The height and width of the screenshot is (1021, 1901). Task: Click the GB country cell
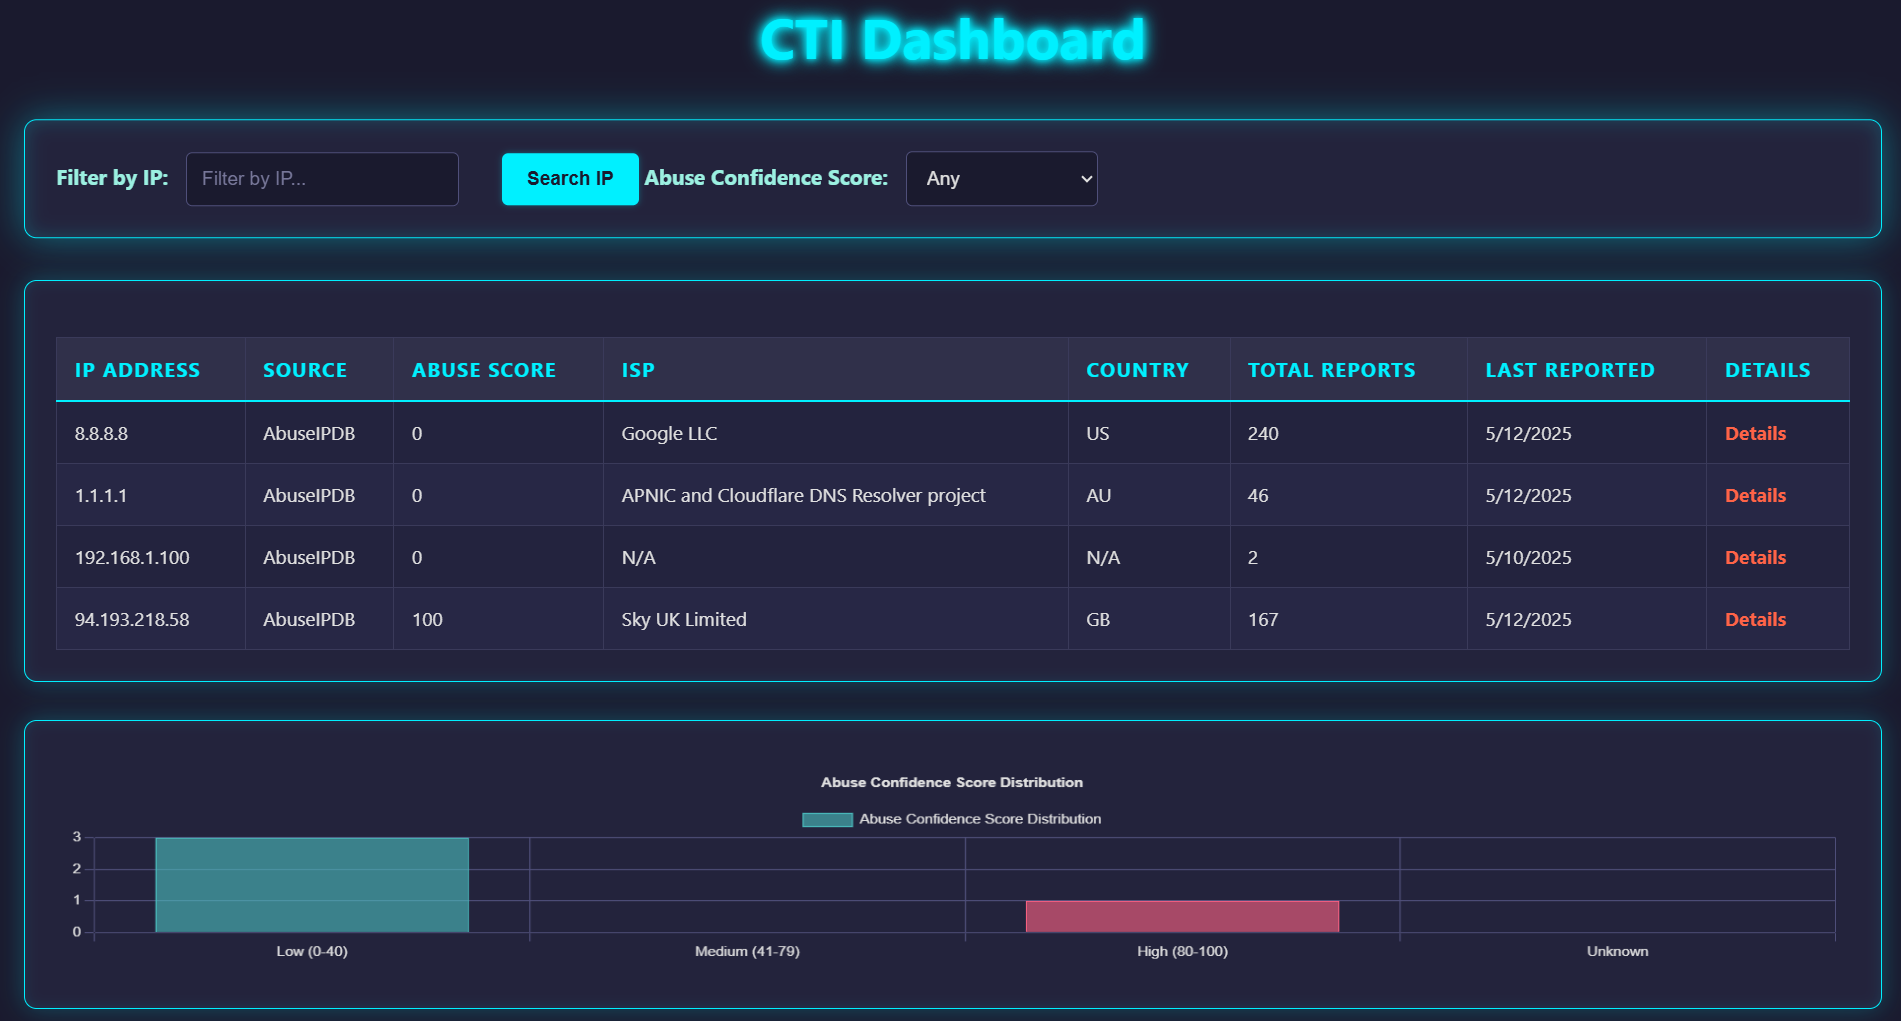(1149, 619)
